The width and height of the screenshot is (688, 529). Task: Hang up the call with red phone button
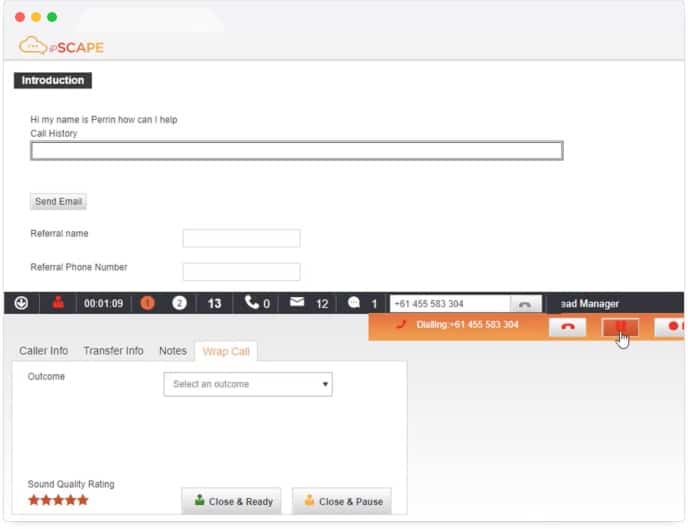pyautogui.click(x=567, y=326)
